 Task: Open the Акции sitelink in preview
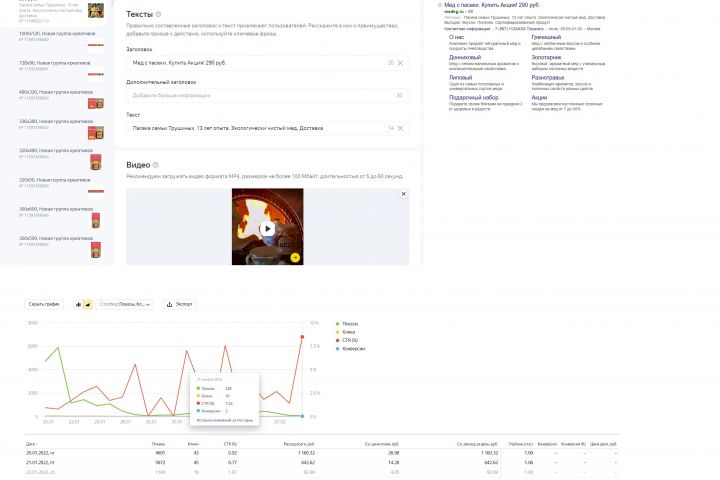point(539,97)
